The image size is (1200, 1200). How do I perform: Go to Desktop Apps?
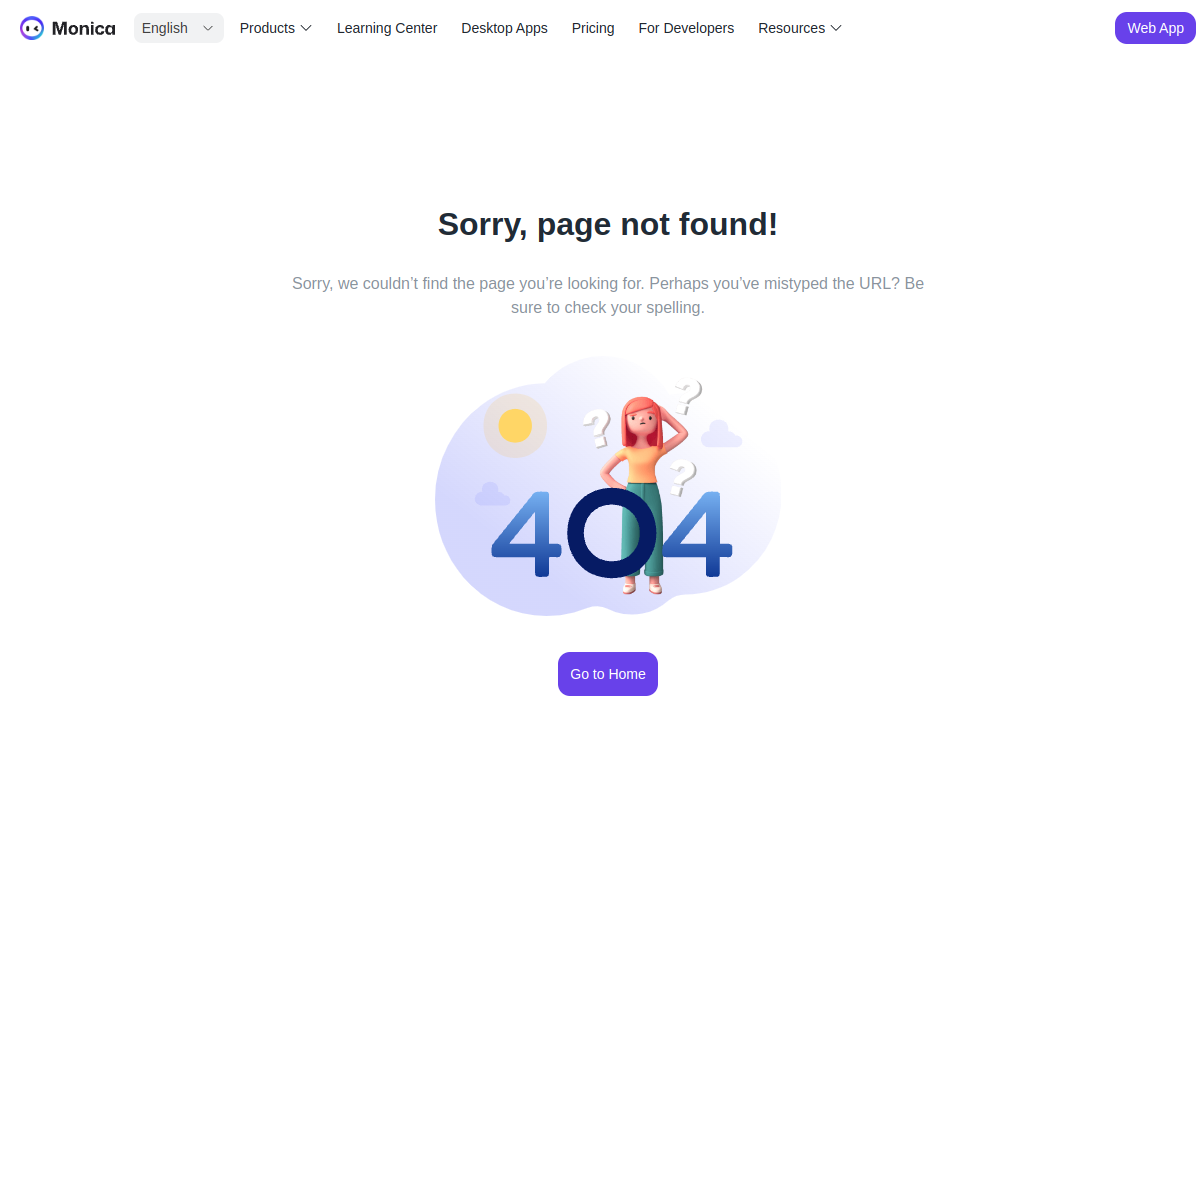tap(504, 28)
